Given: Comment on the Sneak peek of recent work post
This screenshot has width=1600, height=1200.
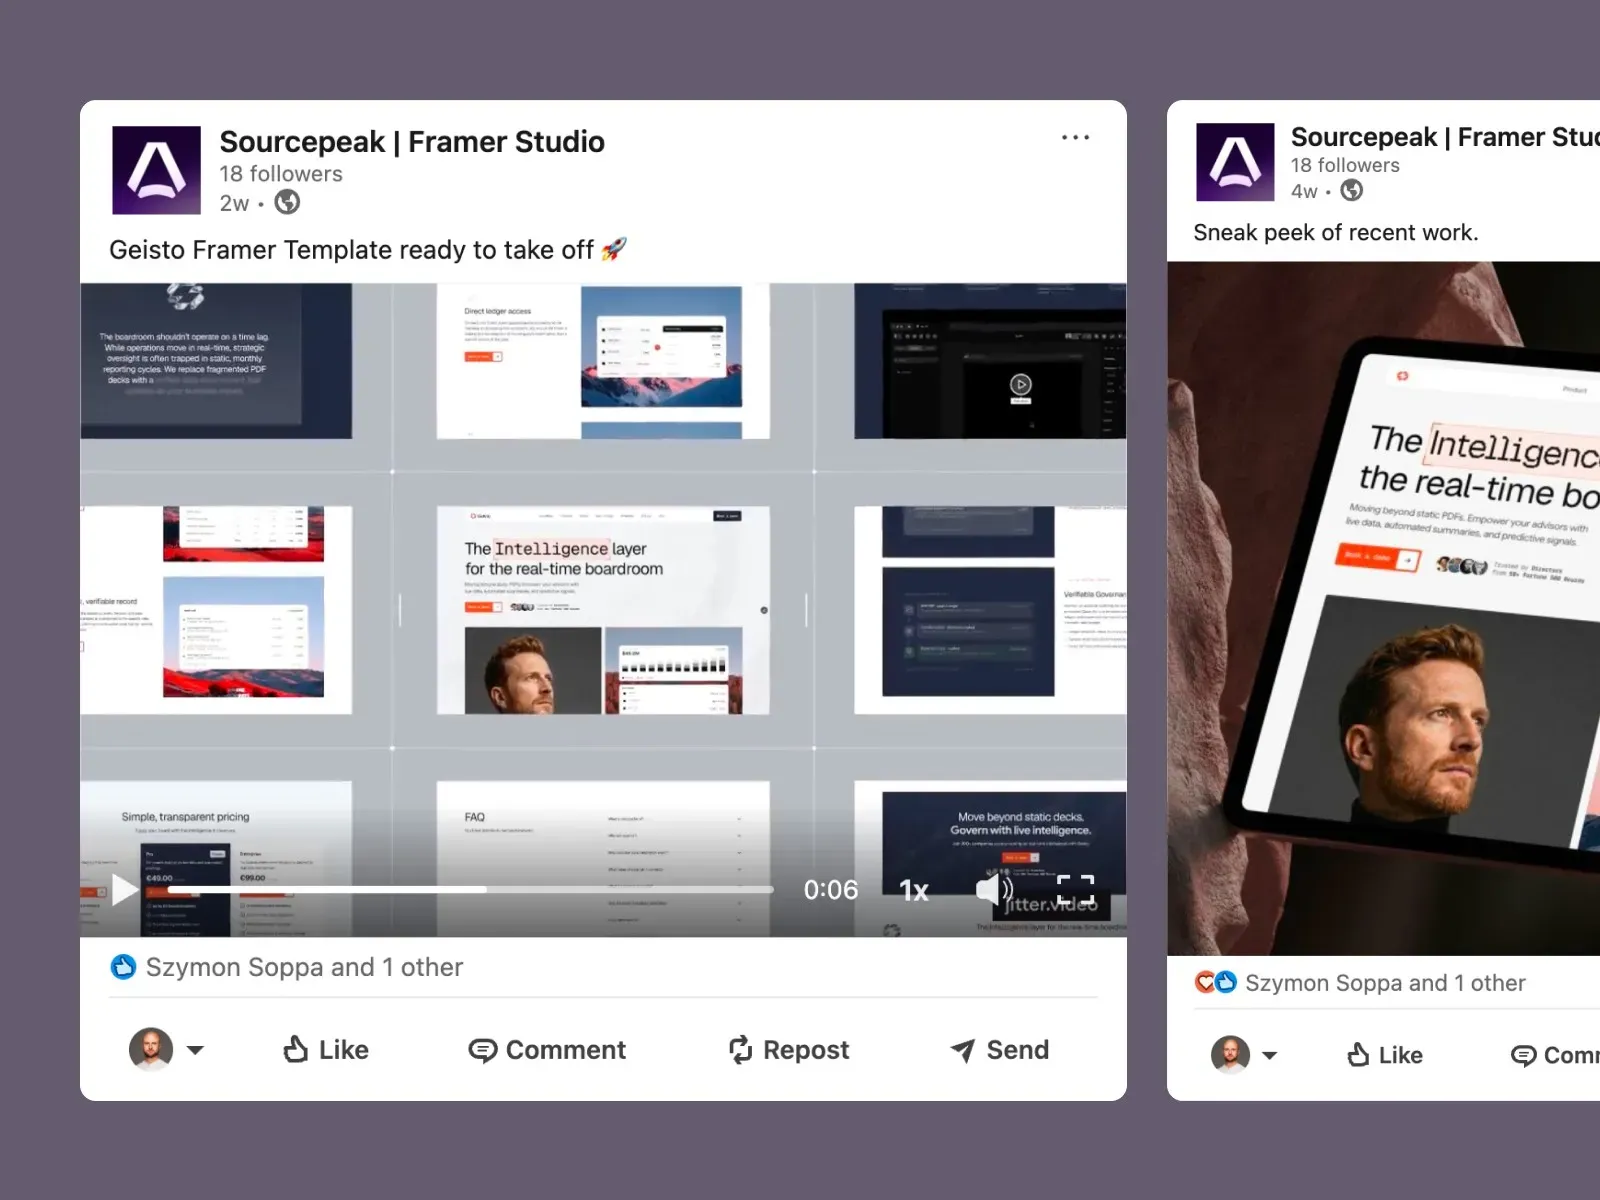Looking at the screenshot, I should [x=1555, y=1055].
